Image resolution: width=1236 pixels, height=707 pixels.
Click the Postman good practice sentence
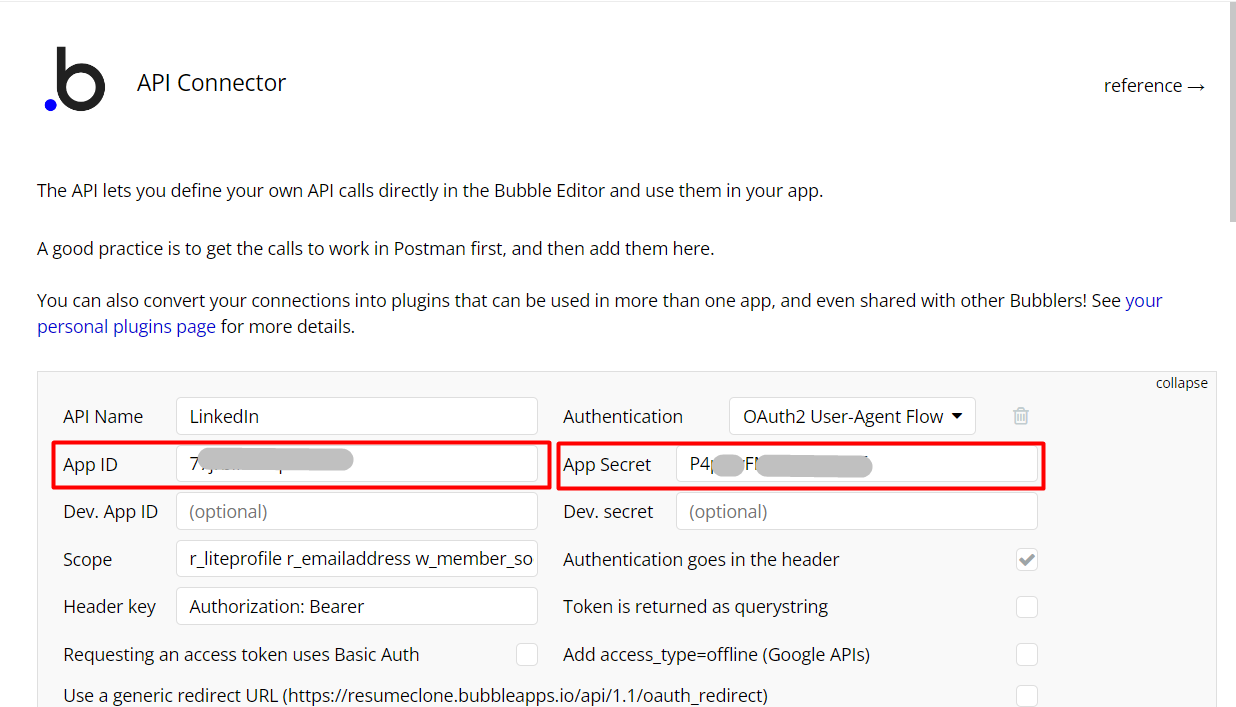(376, 249)
